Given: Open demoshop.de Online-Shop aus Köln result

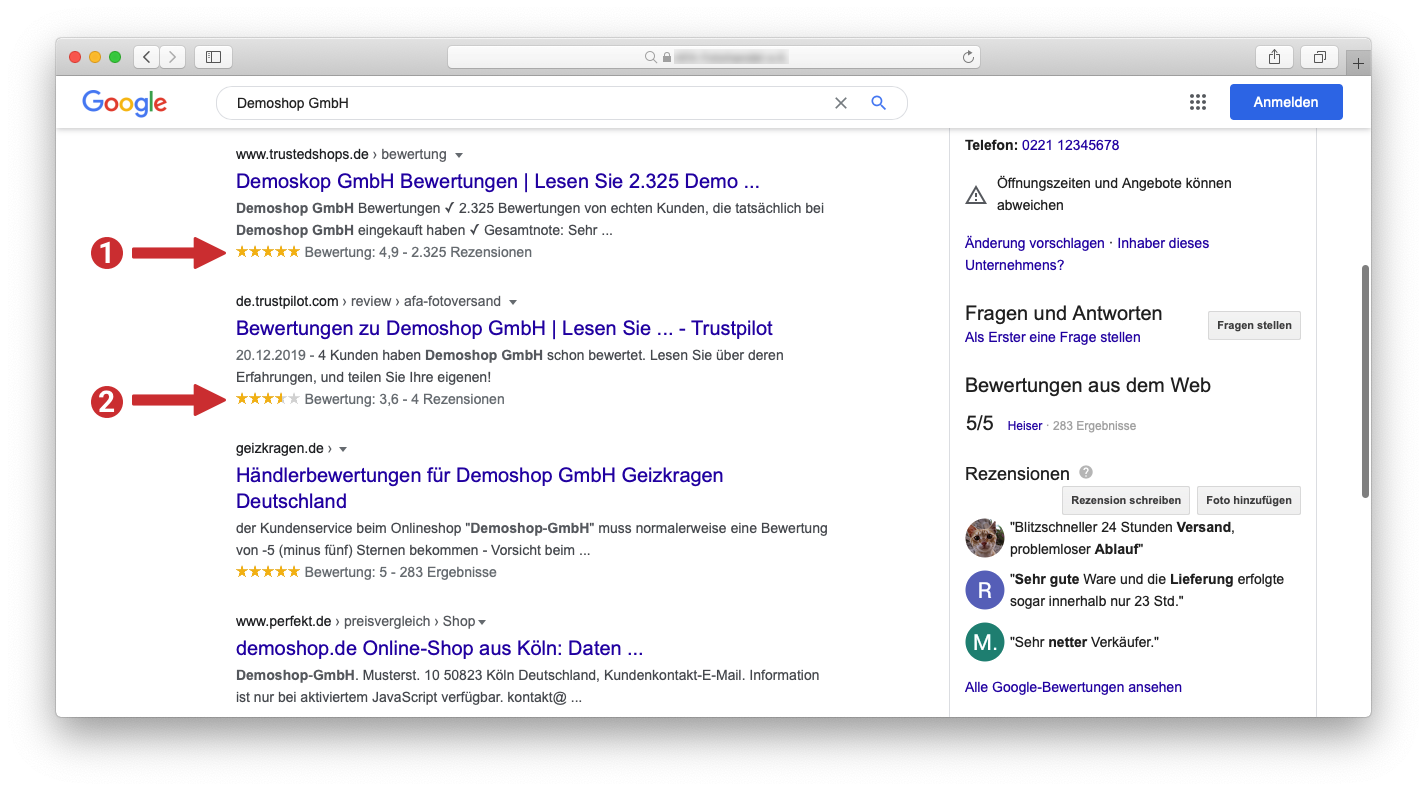Looking at the screenshot, I should click(439, 648).
